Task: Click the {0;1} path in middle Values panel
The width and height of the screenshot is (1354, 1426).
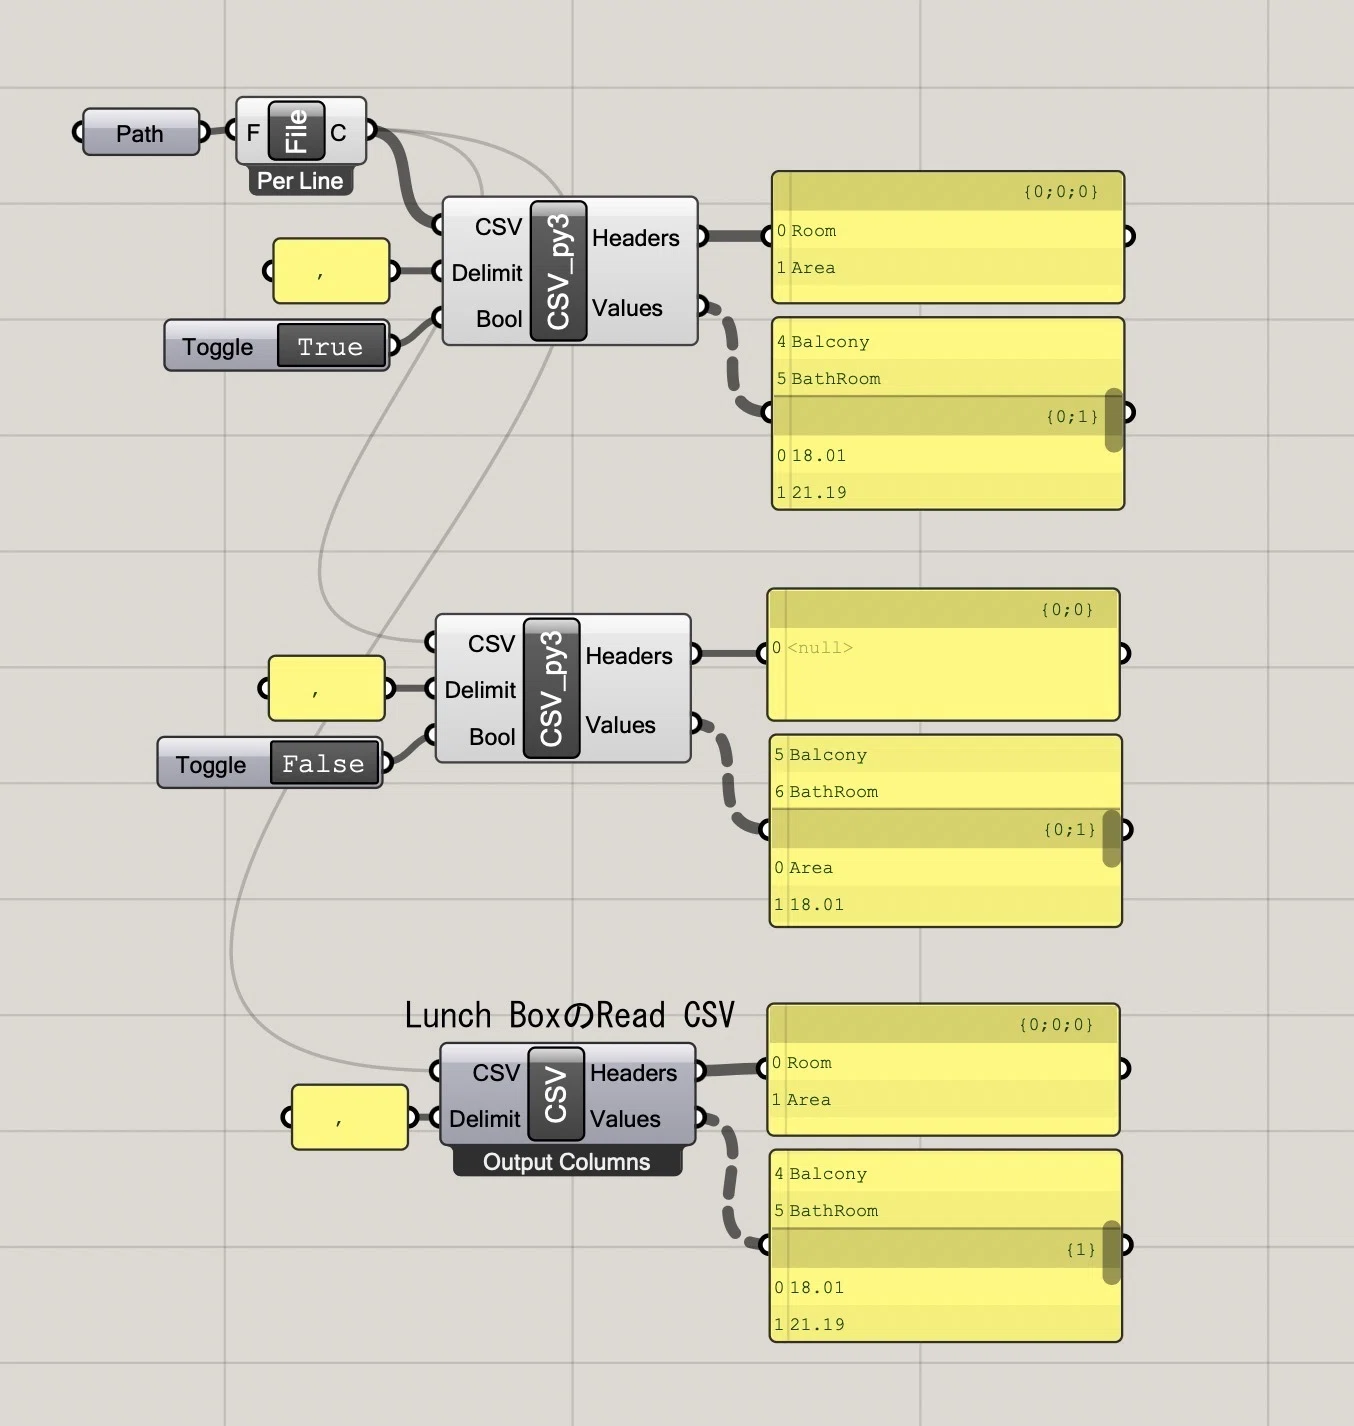Action: click(x=1070, y=829)
